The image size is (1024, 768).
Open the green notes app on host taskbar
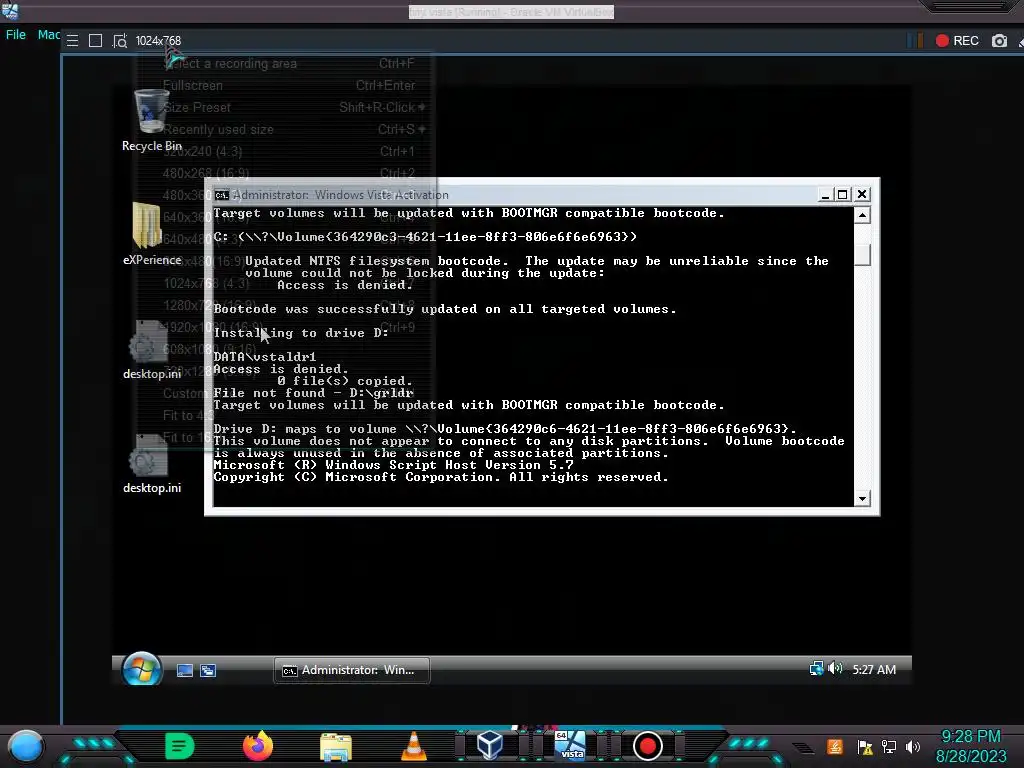pos(179,746)
